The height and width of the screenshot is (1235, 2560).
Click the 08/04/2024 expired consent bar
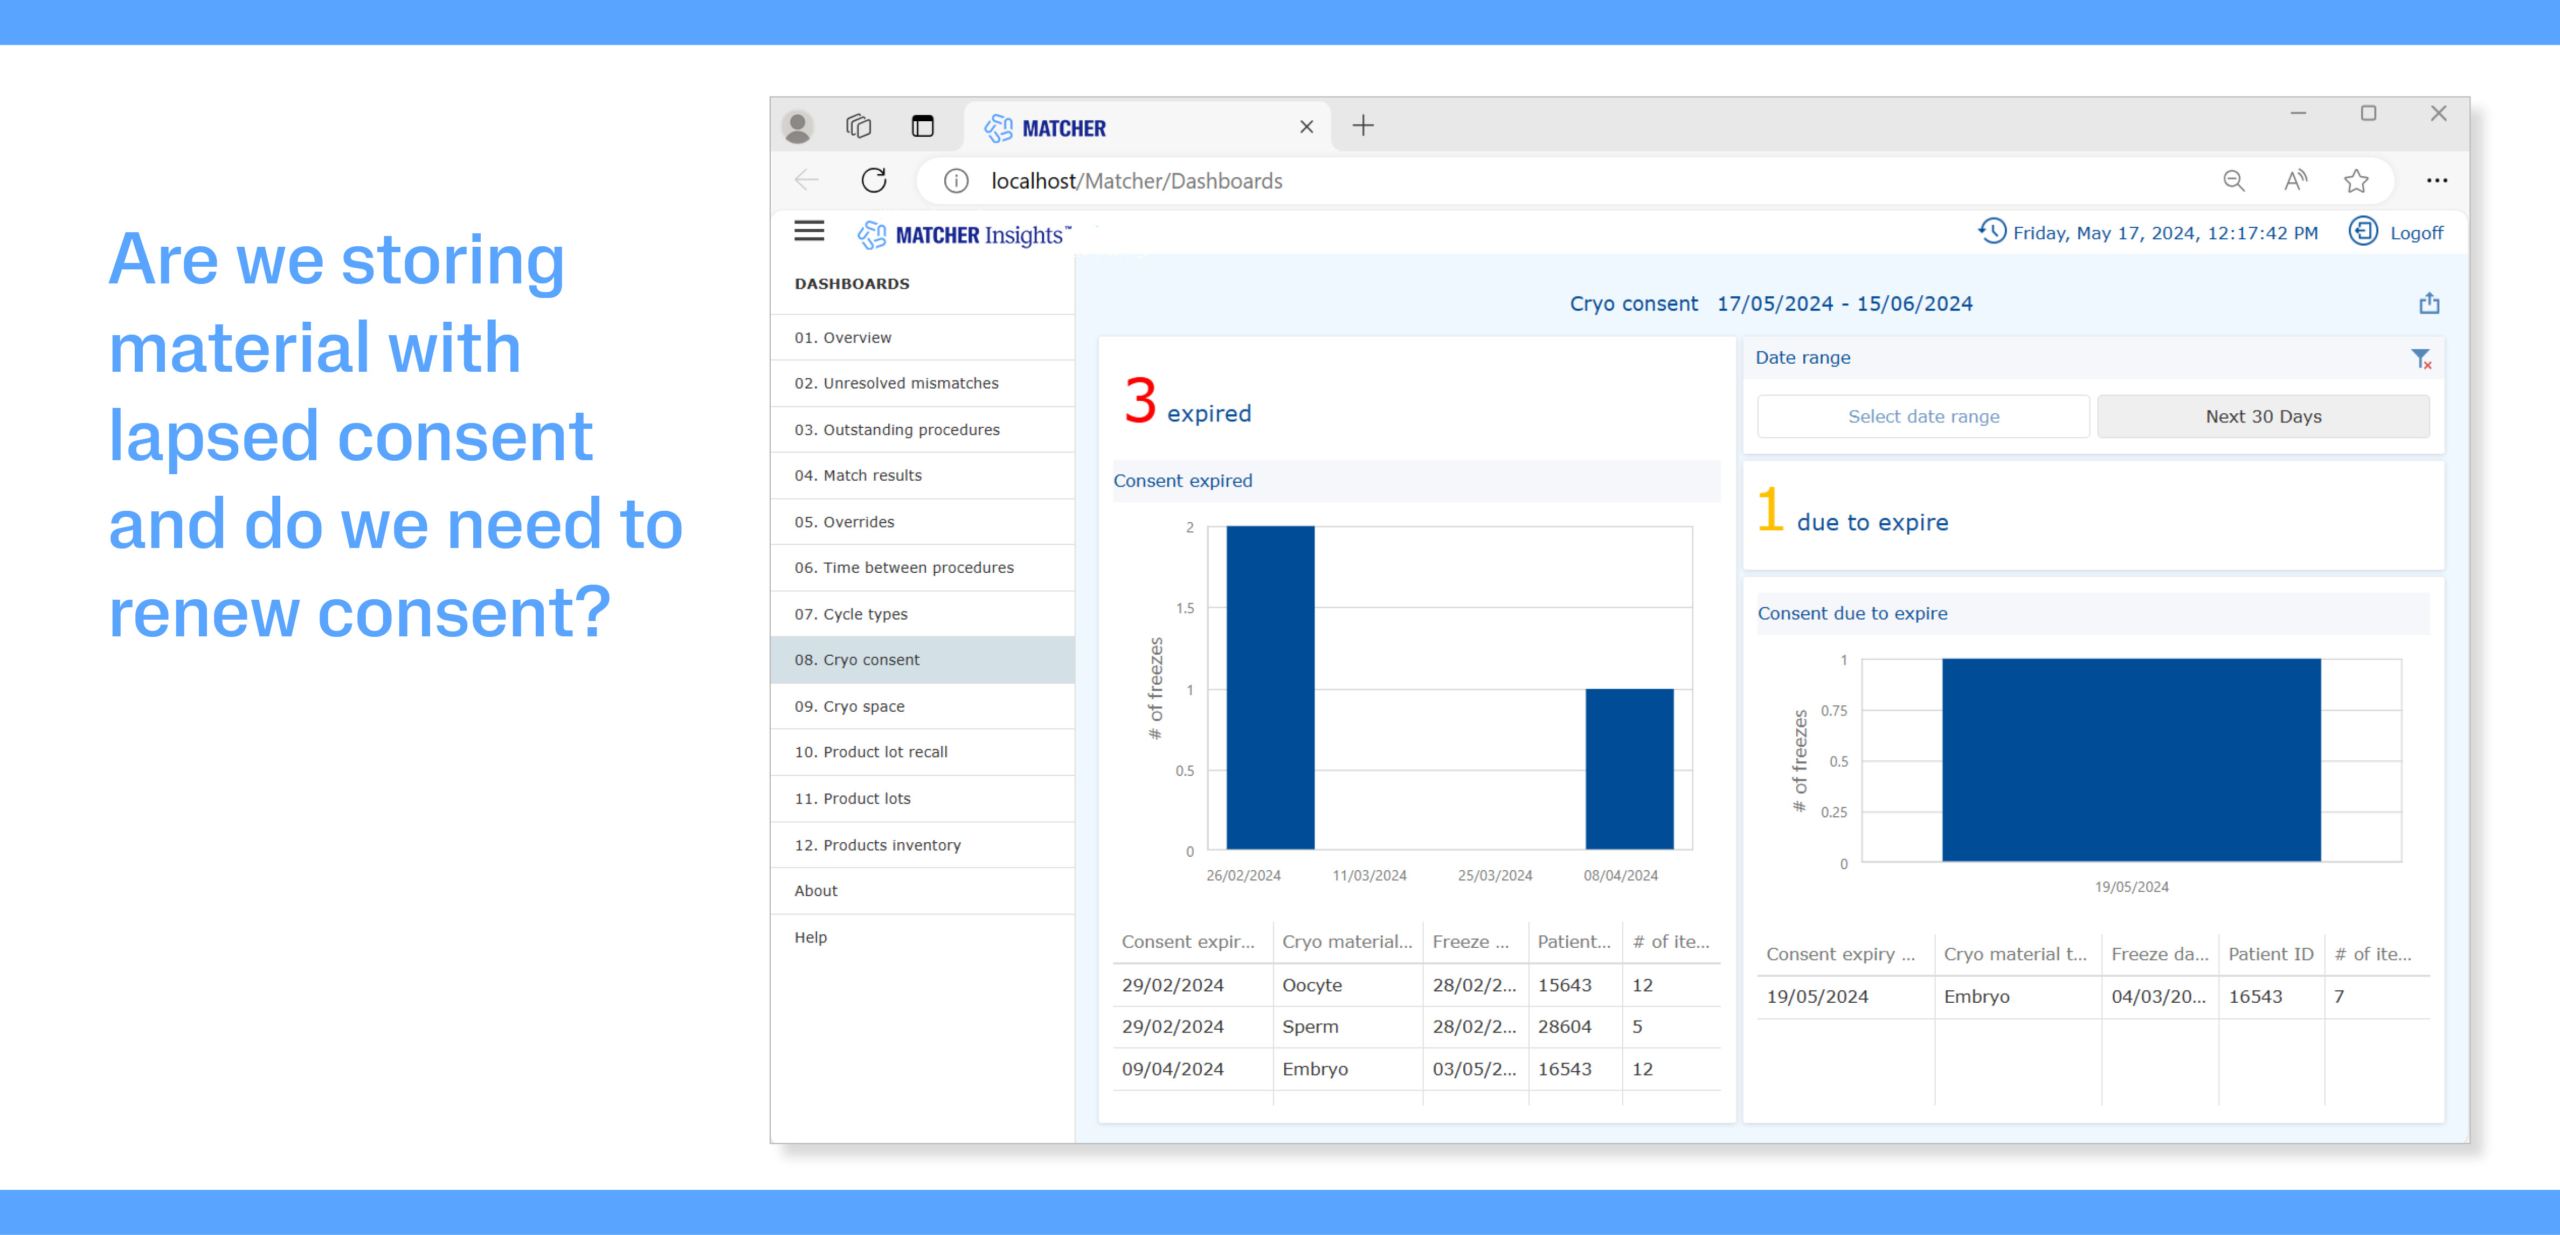(1629, 769)
